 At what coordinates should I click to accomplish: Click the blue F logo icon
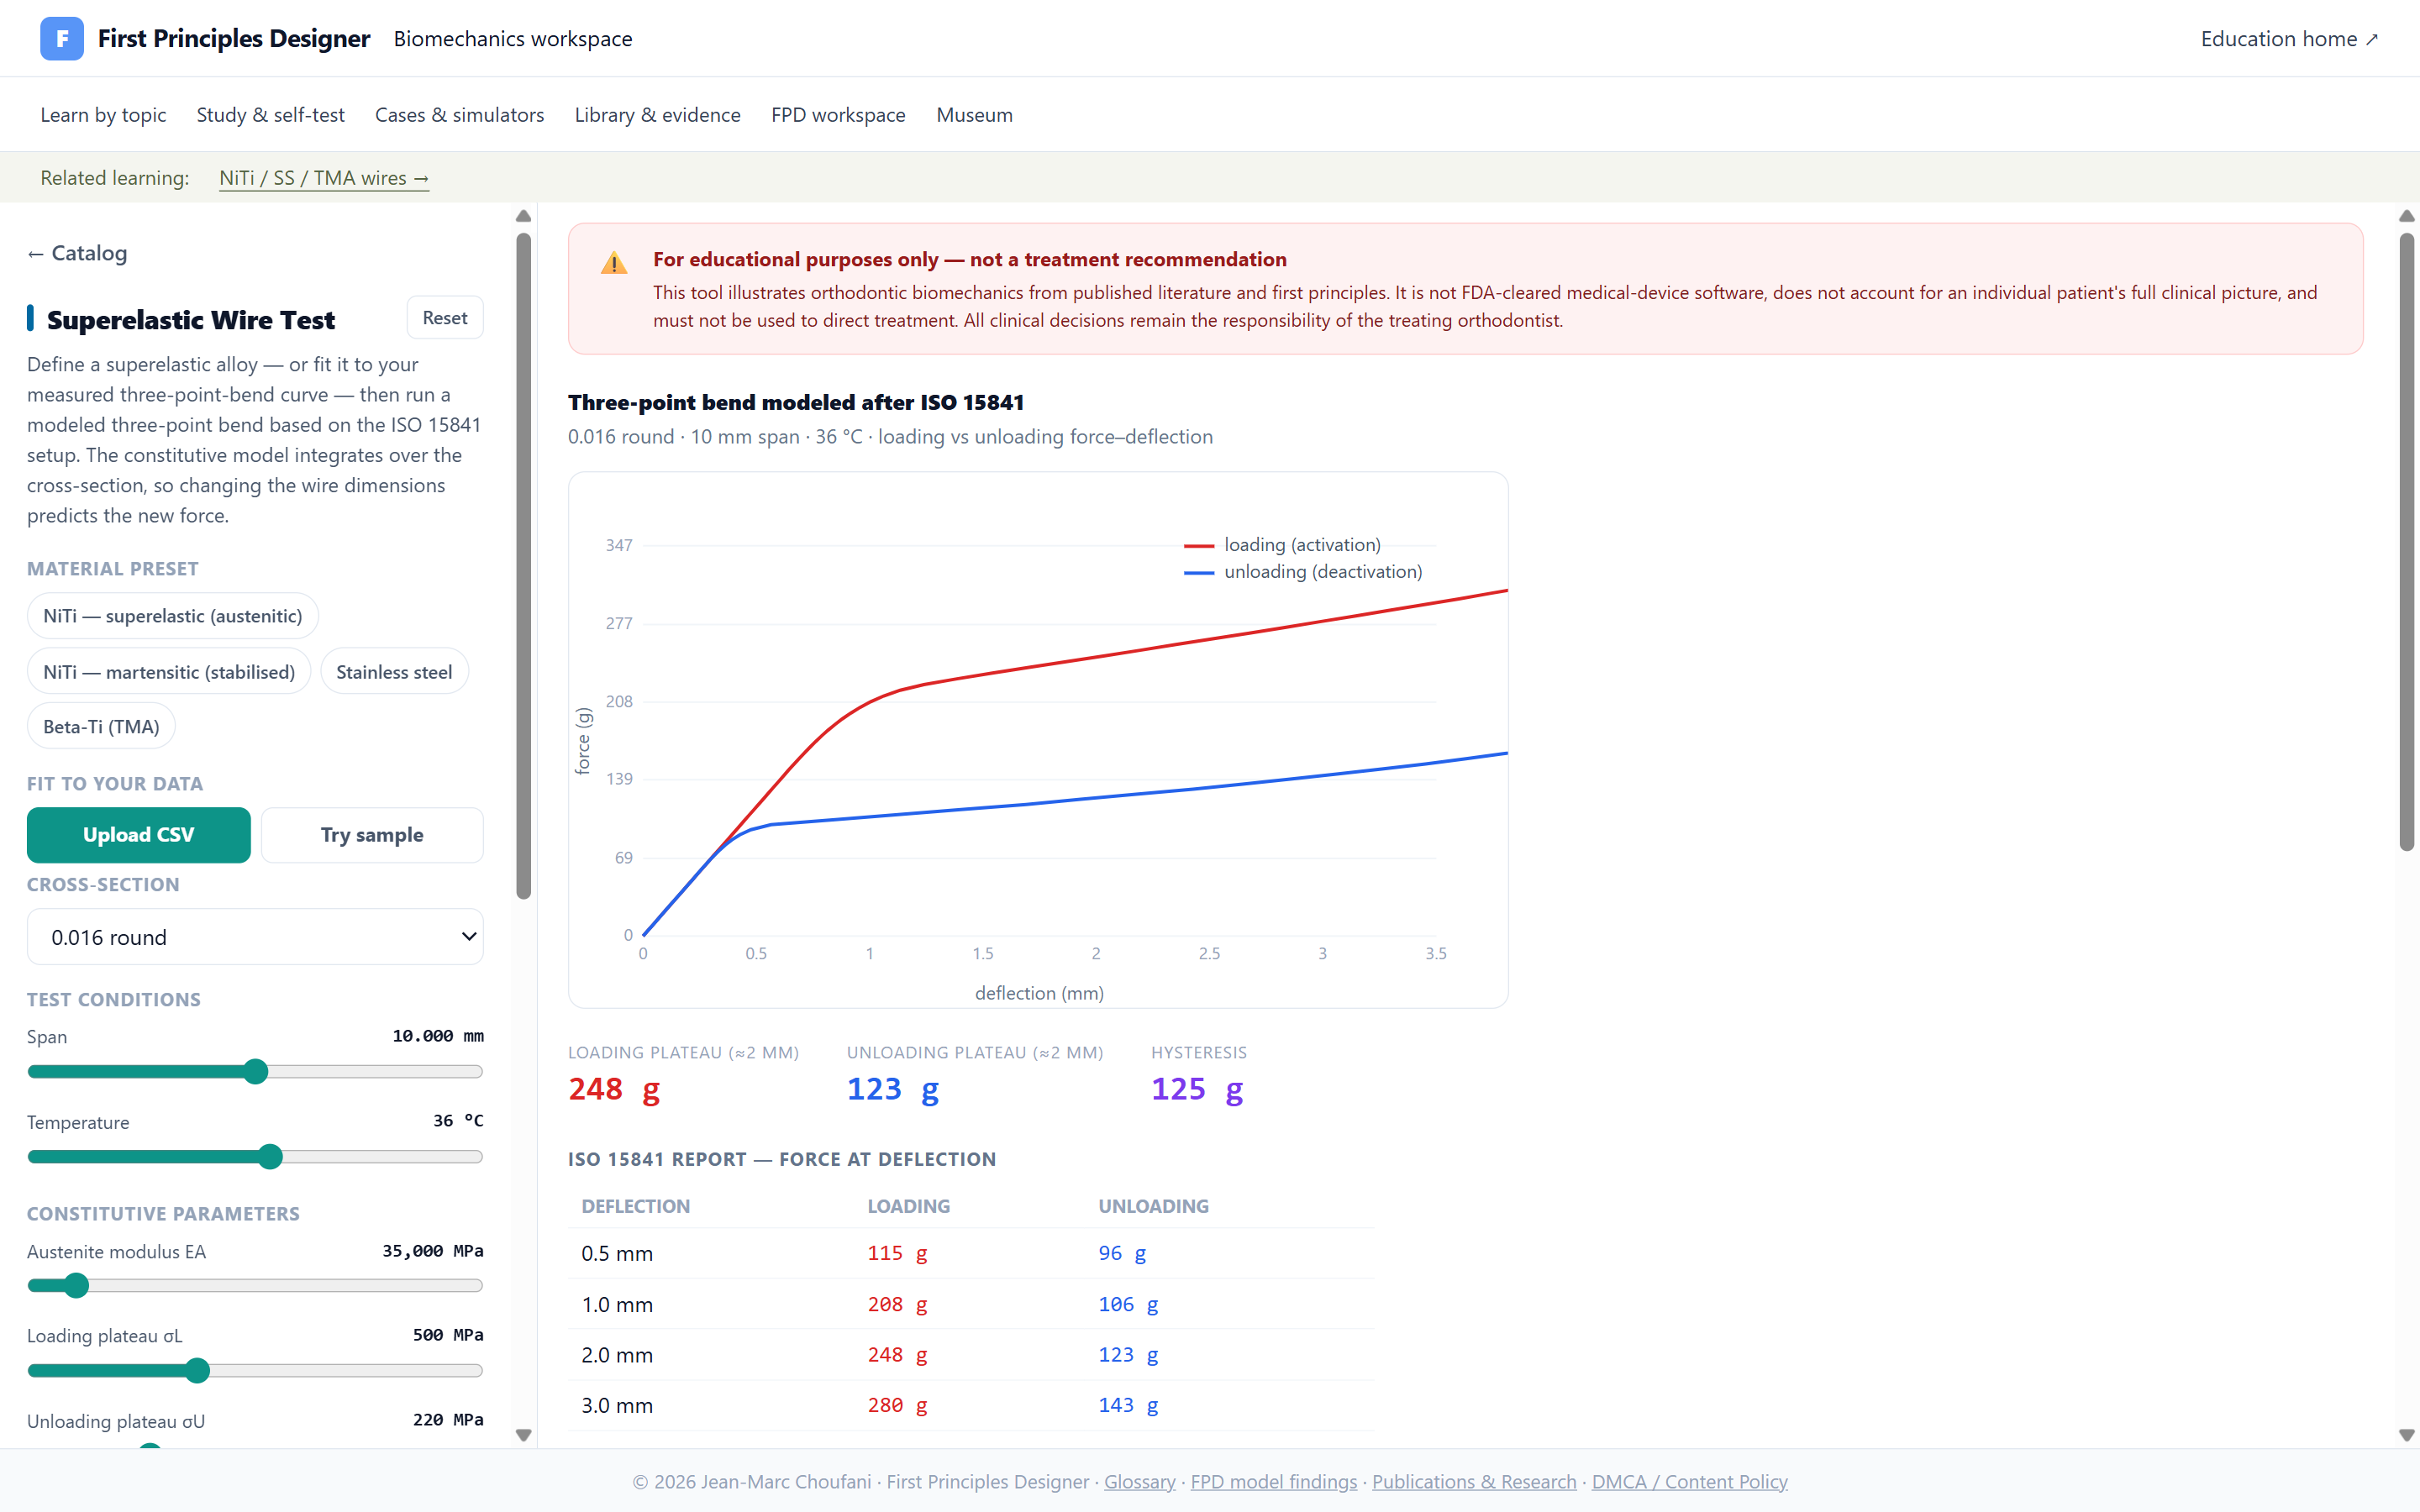click(62, 38)
